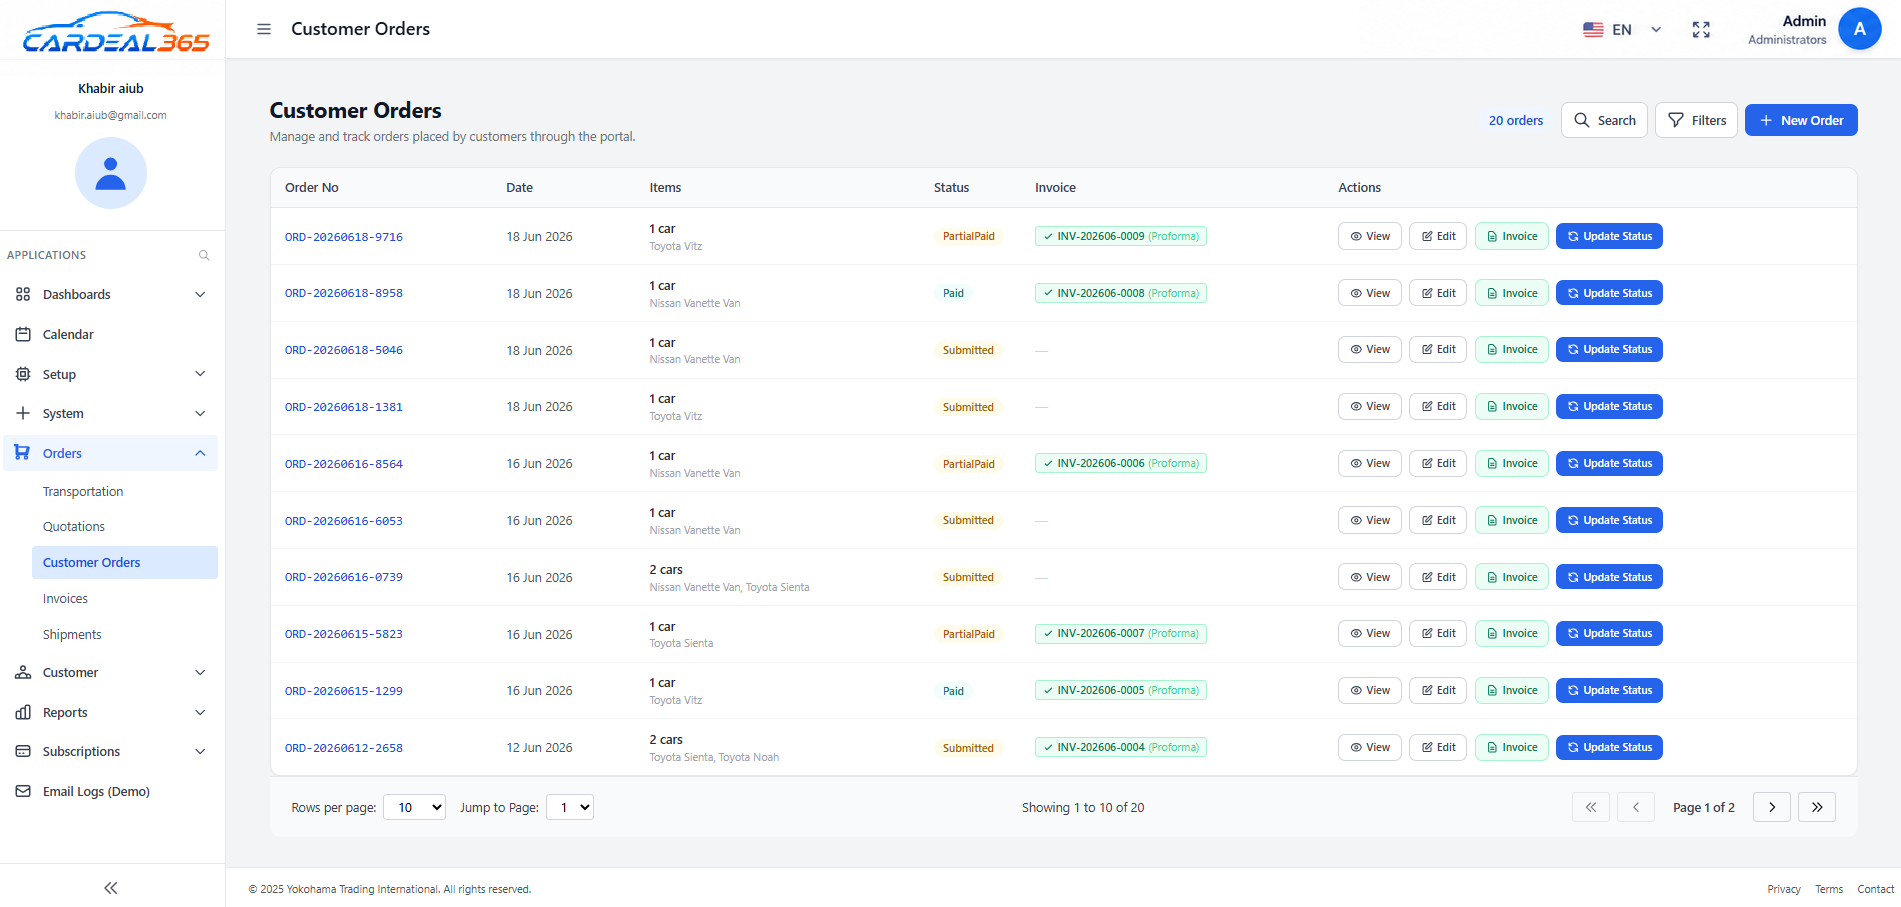
Task: Collapse the sidebar with the double-chevron icon
Action: tap(111, 888)
